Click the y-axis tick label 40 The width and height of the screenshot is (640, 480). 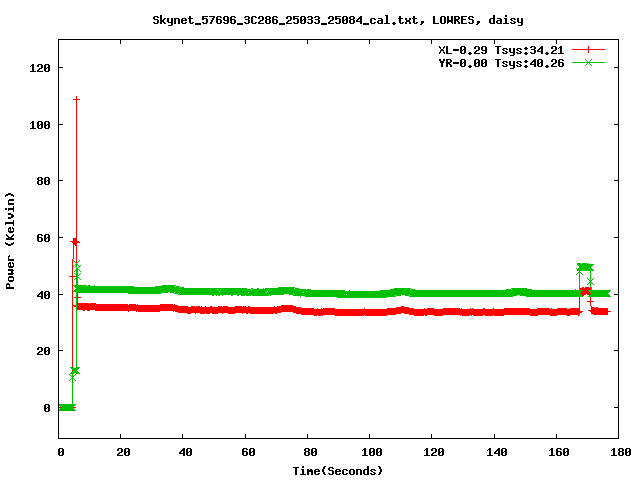point(43,295)
